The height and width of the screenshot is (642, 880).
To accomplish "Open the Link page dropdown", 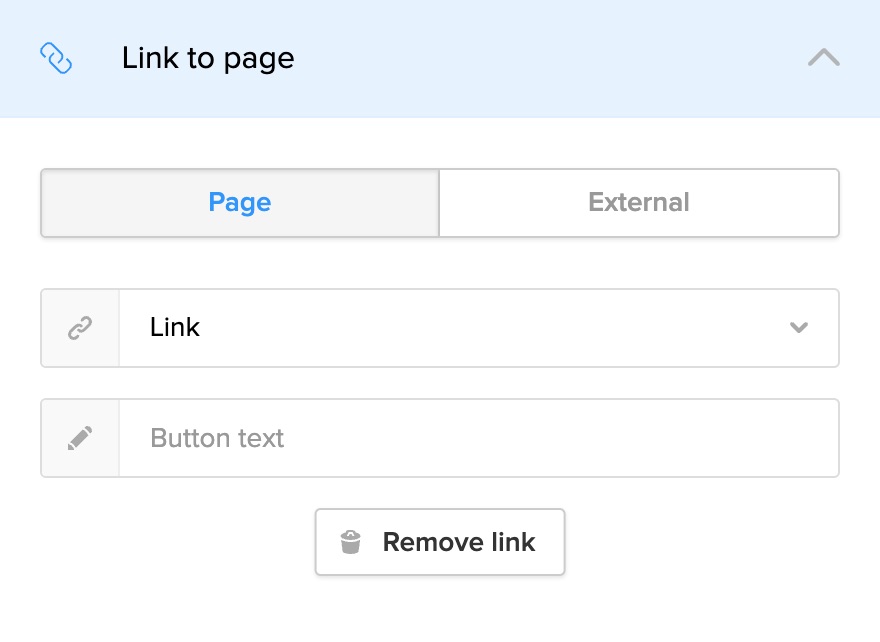I will pyautogui.click(x=478, y=328).
